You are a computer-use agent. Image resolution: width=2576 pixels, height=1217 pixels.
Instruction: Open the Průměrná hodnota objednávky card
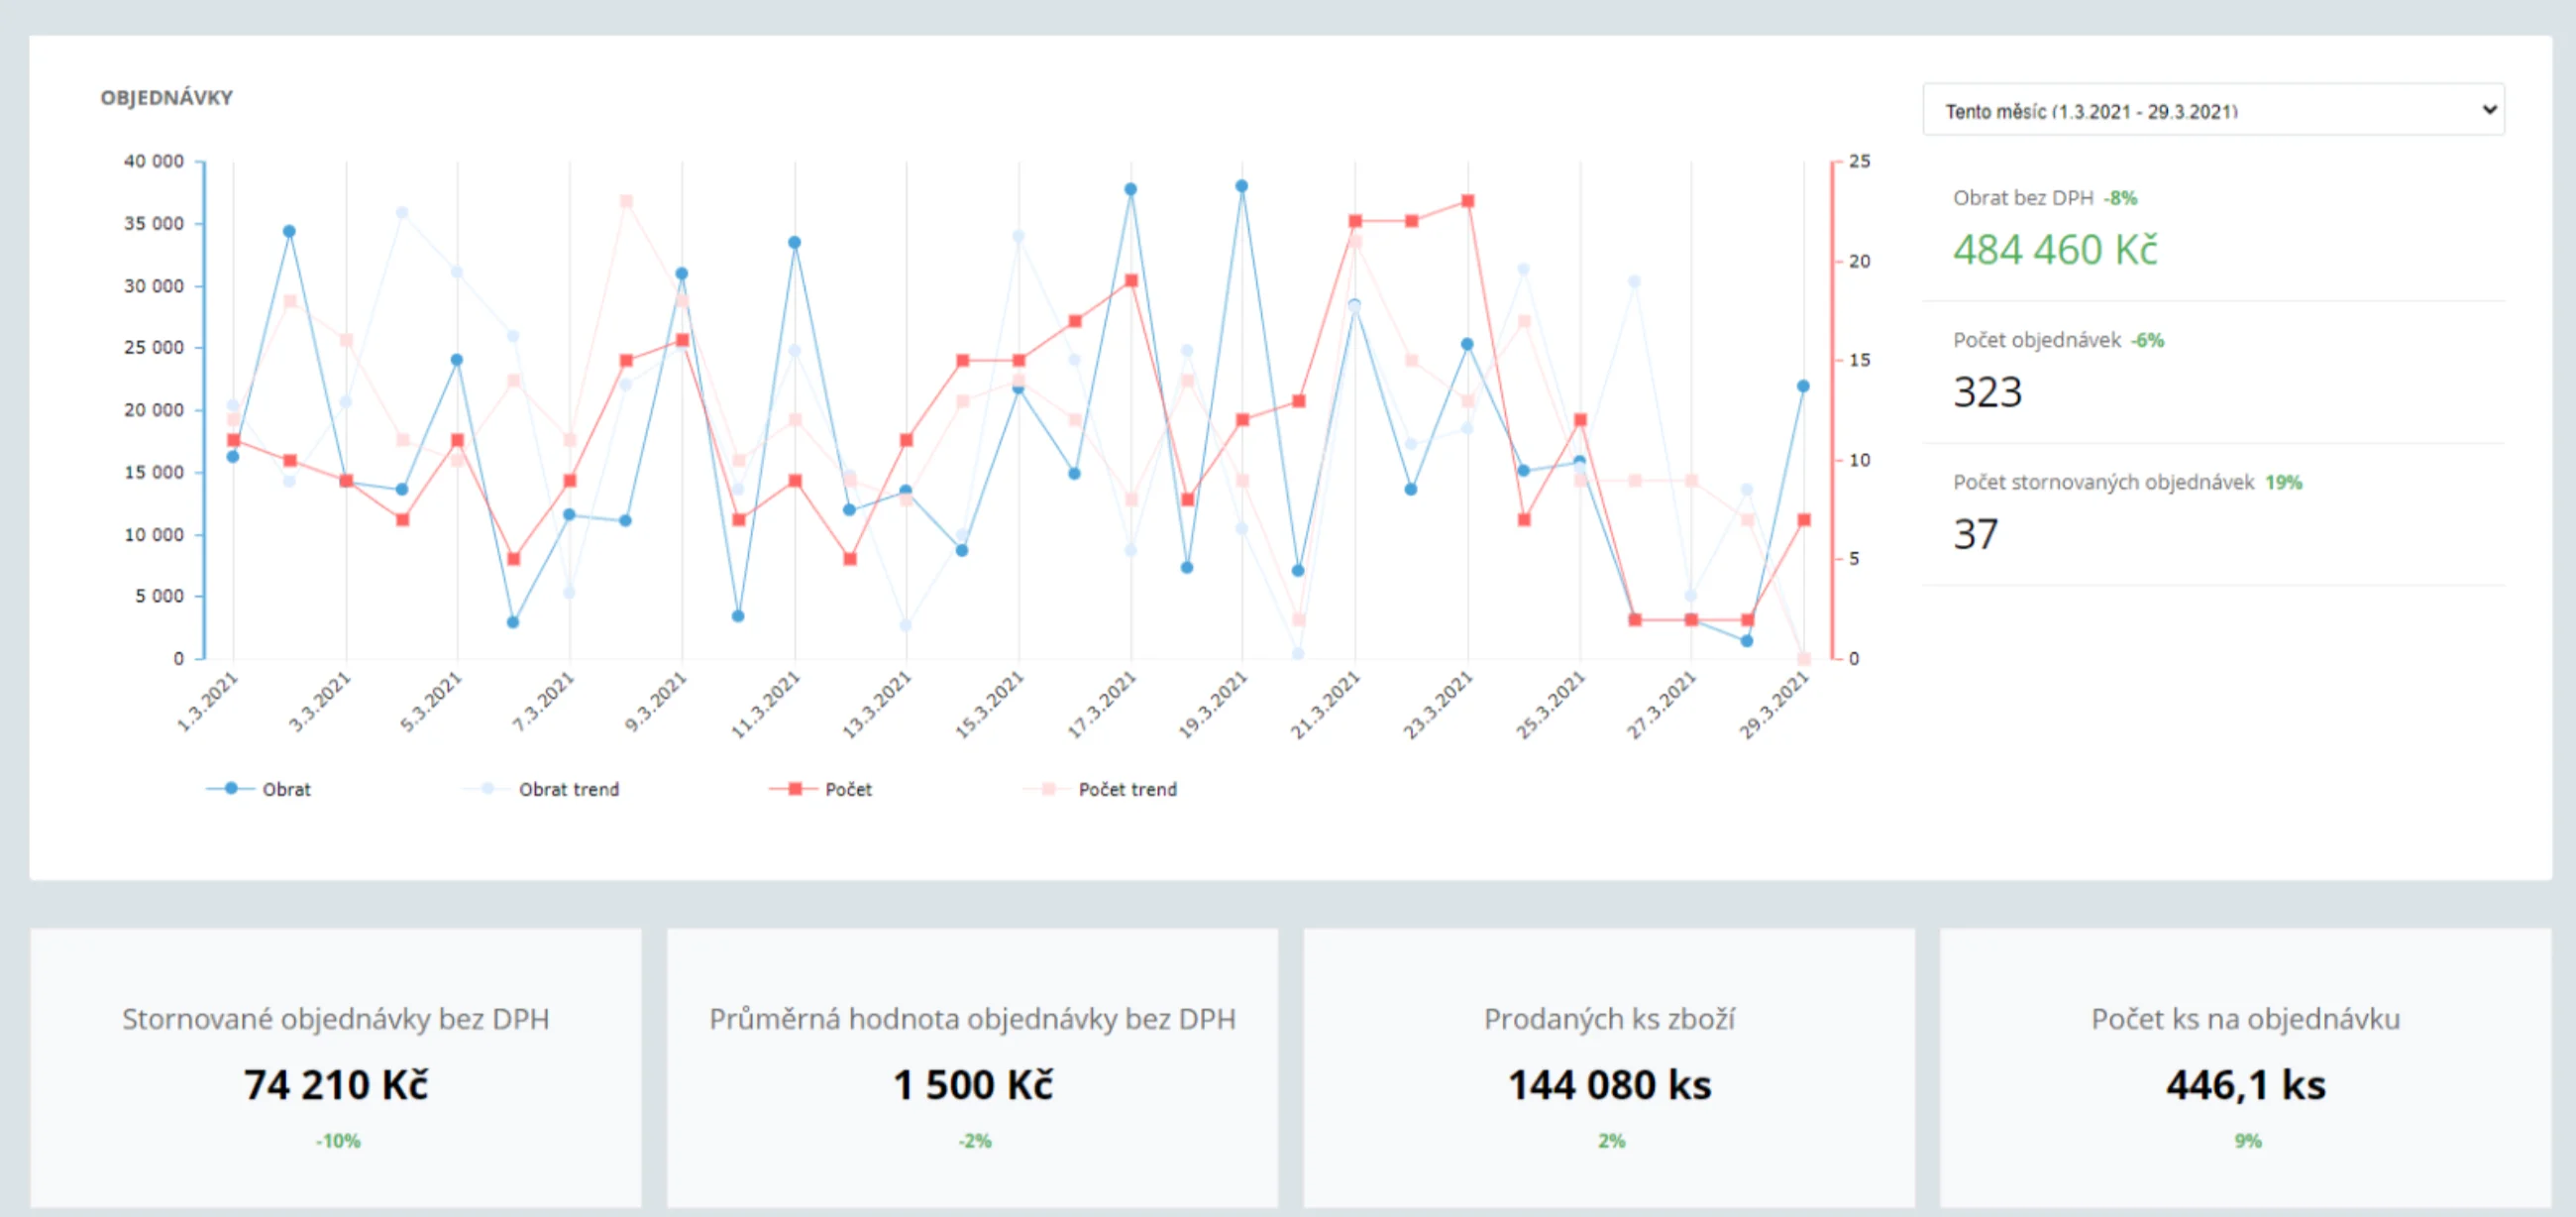[x=973, y=1067]
